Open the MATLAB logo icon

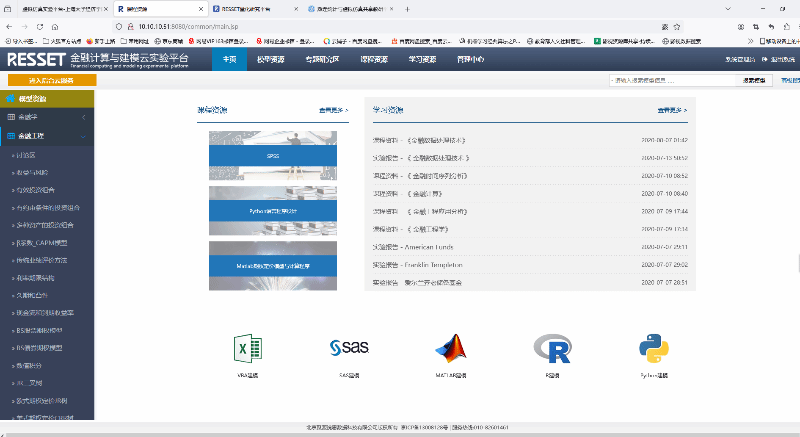(451, 348)
